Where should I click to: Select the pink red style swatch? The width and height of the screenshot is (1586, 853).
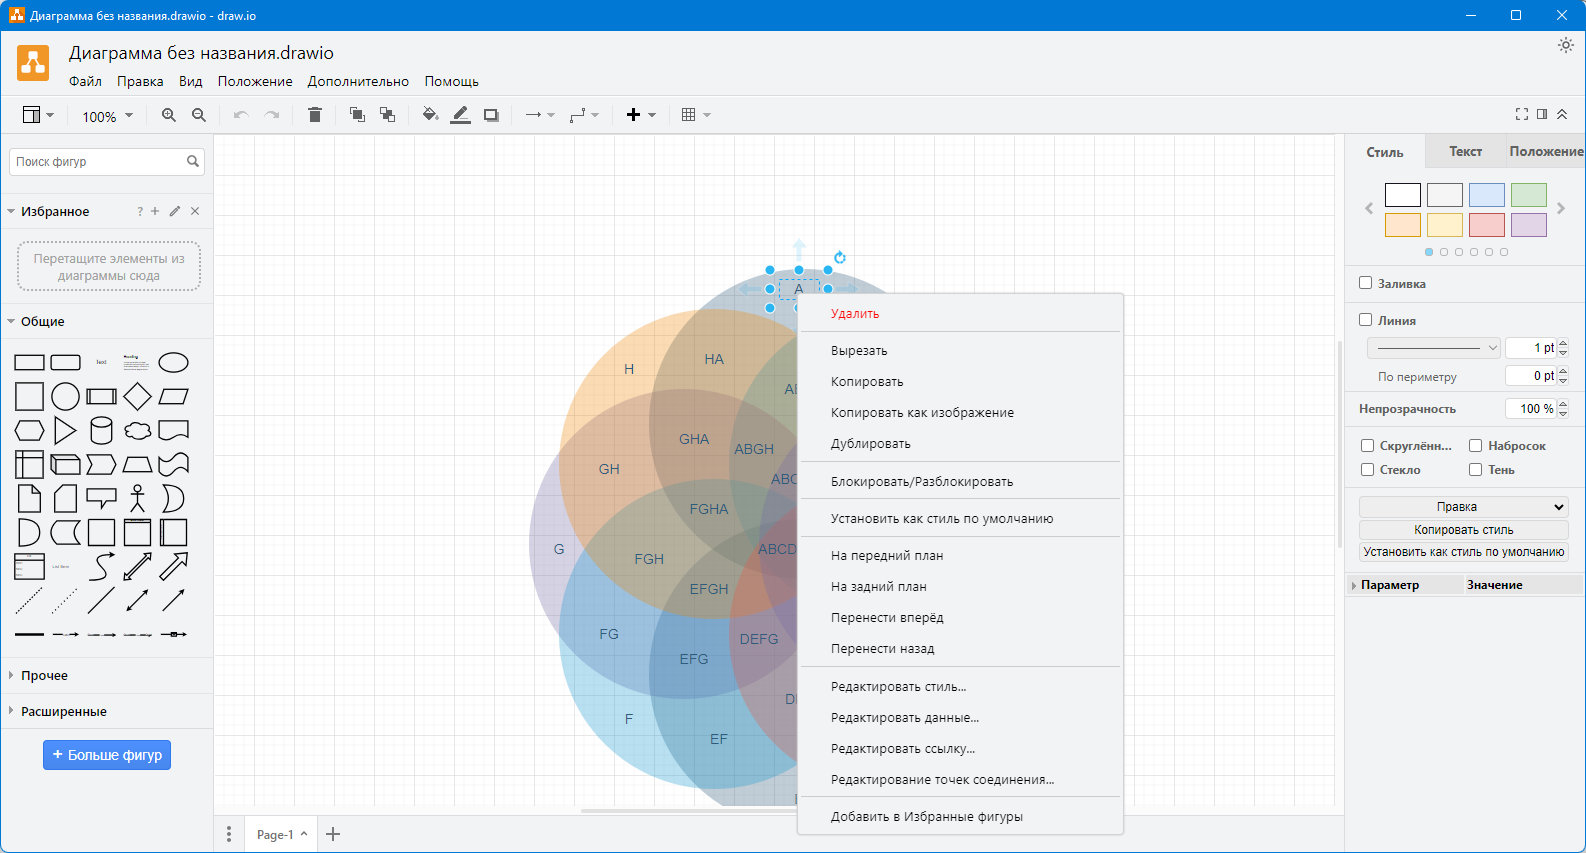[x=1487, y=225]
